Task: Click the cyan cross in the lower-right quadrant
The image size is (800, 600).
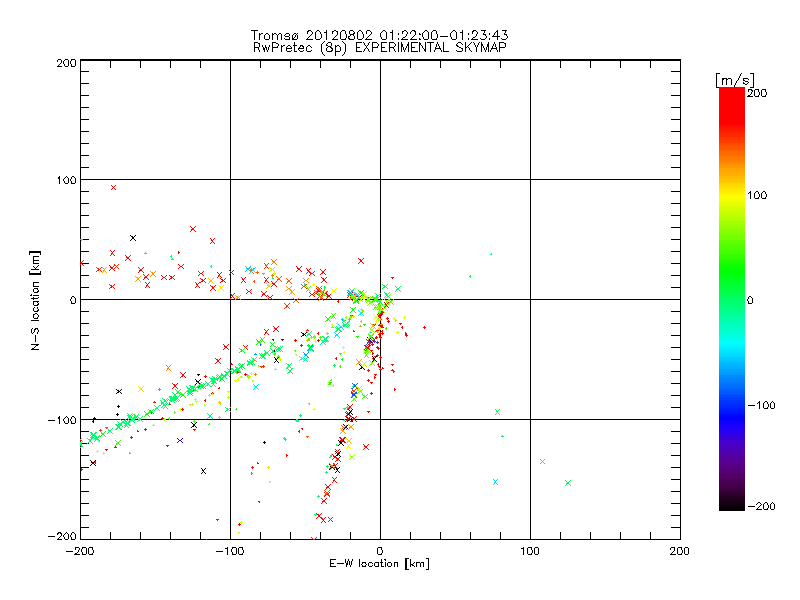Action: [x=495, y=482]
